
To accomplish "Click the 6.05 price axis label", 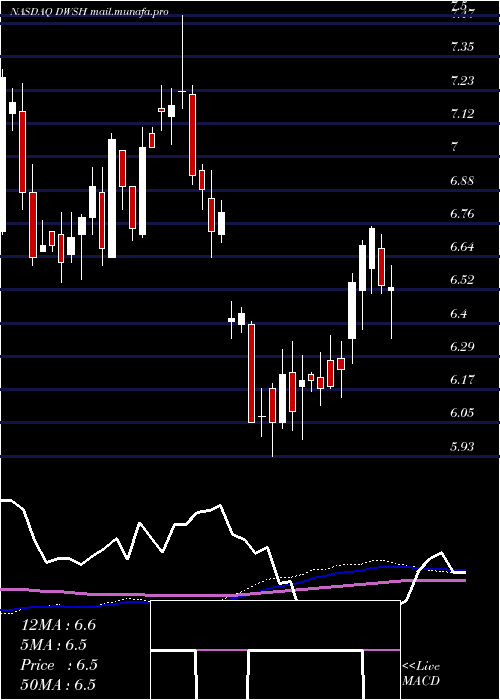I will tap(462, 412).
